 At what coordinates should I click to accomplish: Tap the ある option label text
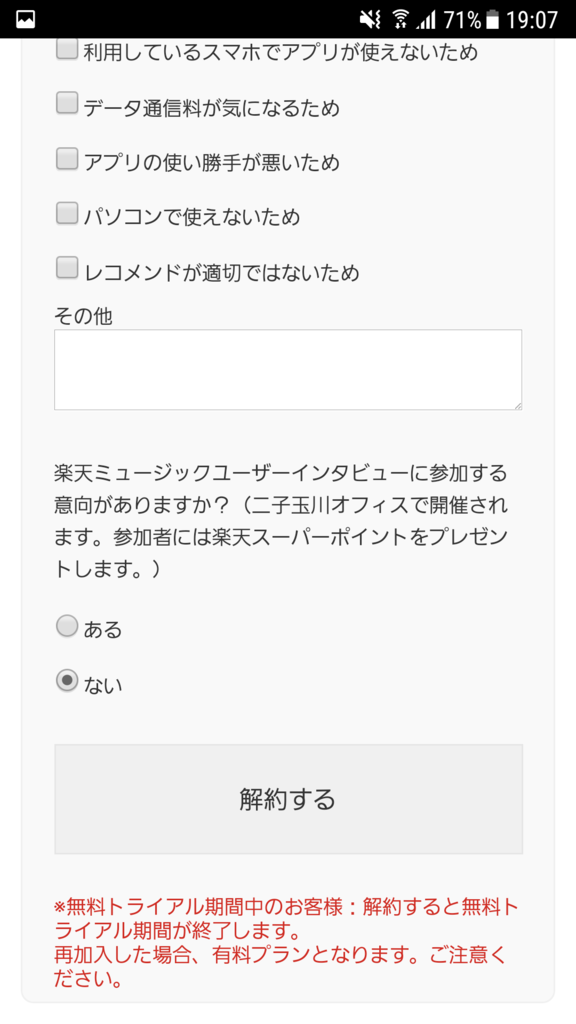pyautogui.click(x=103, y=630)
